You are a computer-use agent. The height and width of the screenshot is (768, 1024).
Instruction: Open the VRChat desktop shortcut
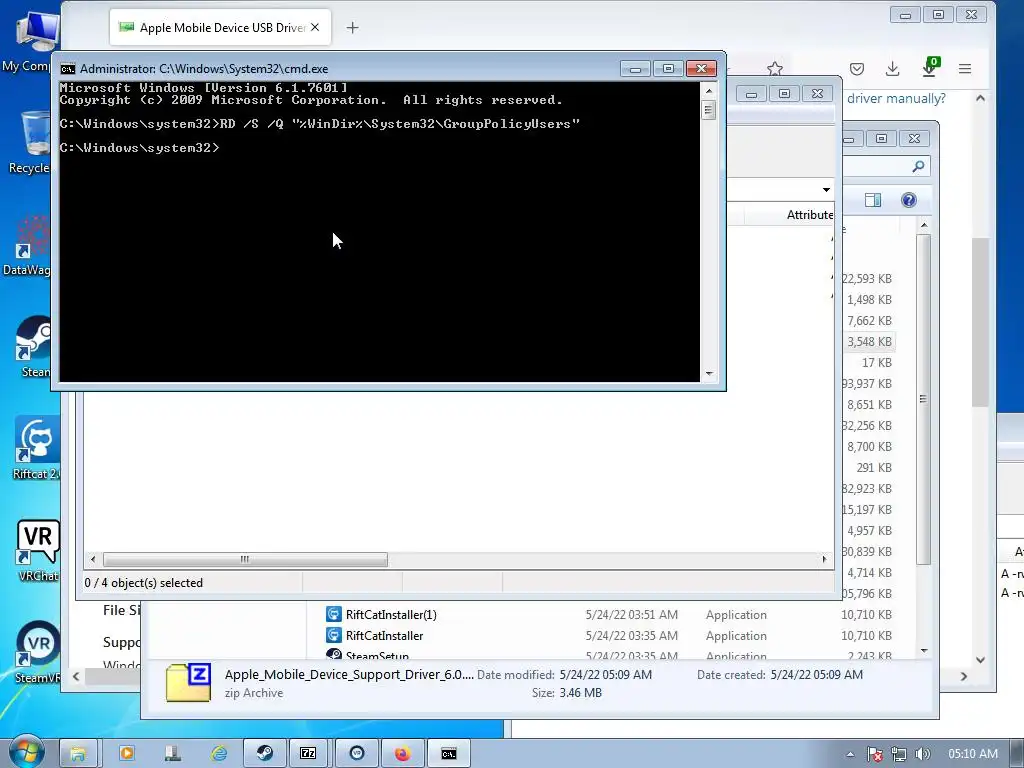(38, 550)
